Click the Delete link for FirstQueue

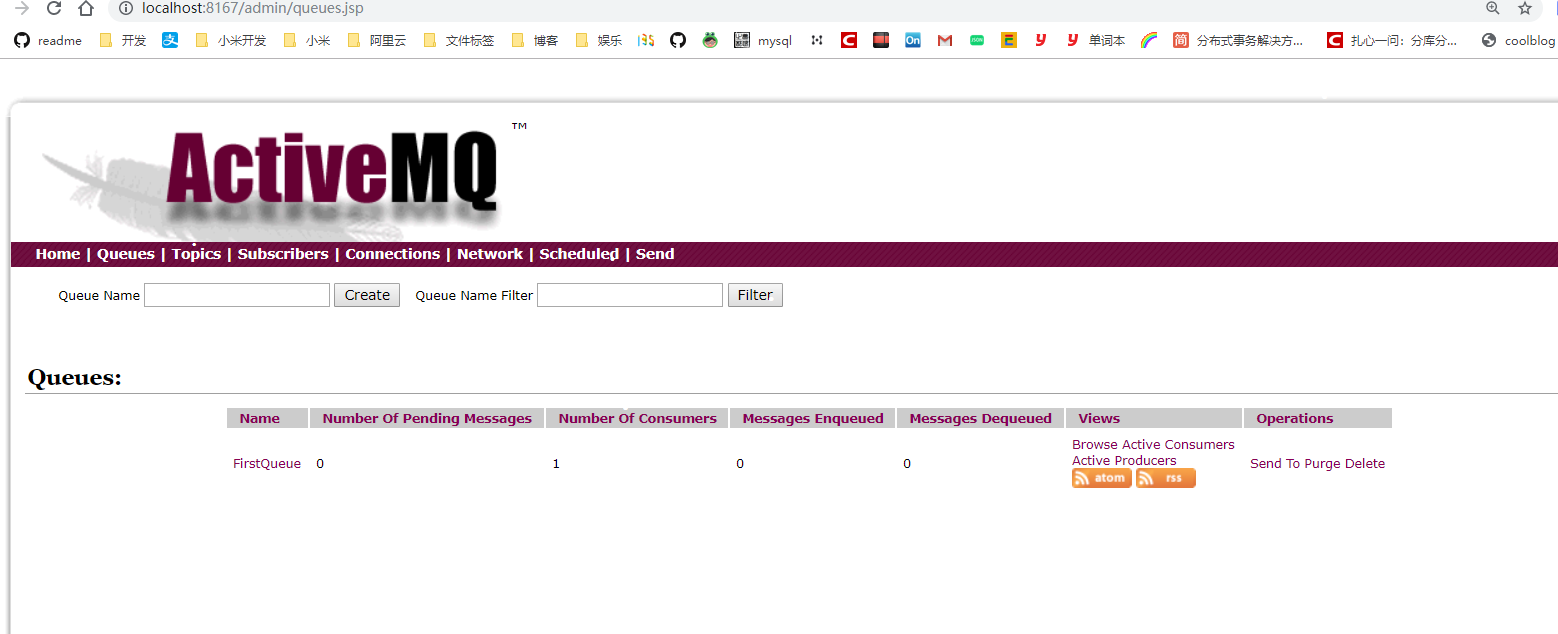pyautogui.click(x=1365, y=464)
